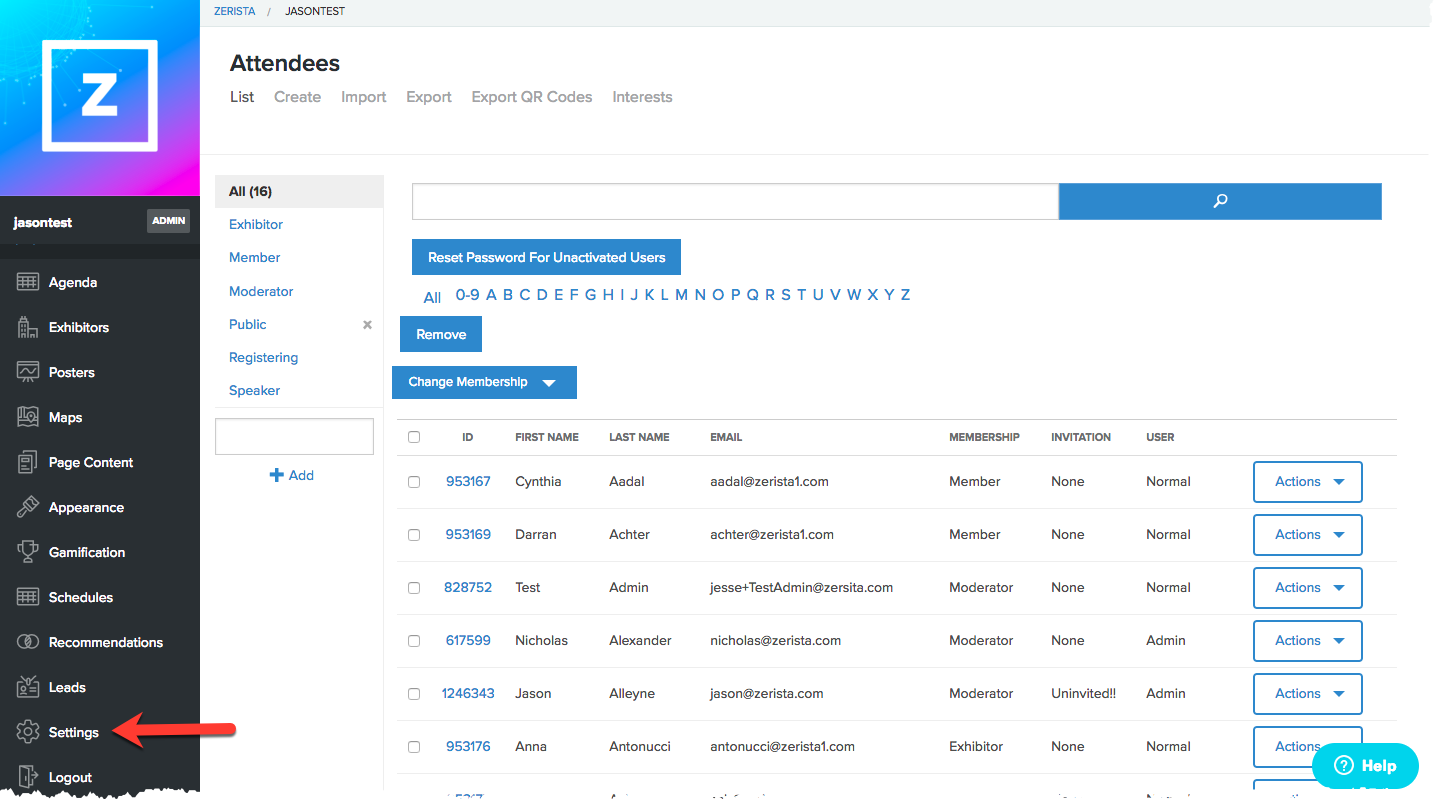Click the new group name field

click(x=294, y=437)
